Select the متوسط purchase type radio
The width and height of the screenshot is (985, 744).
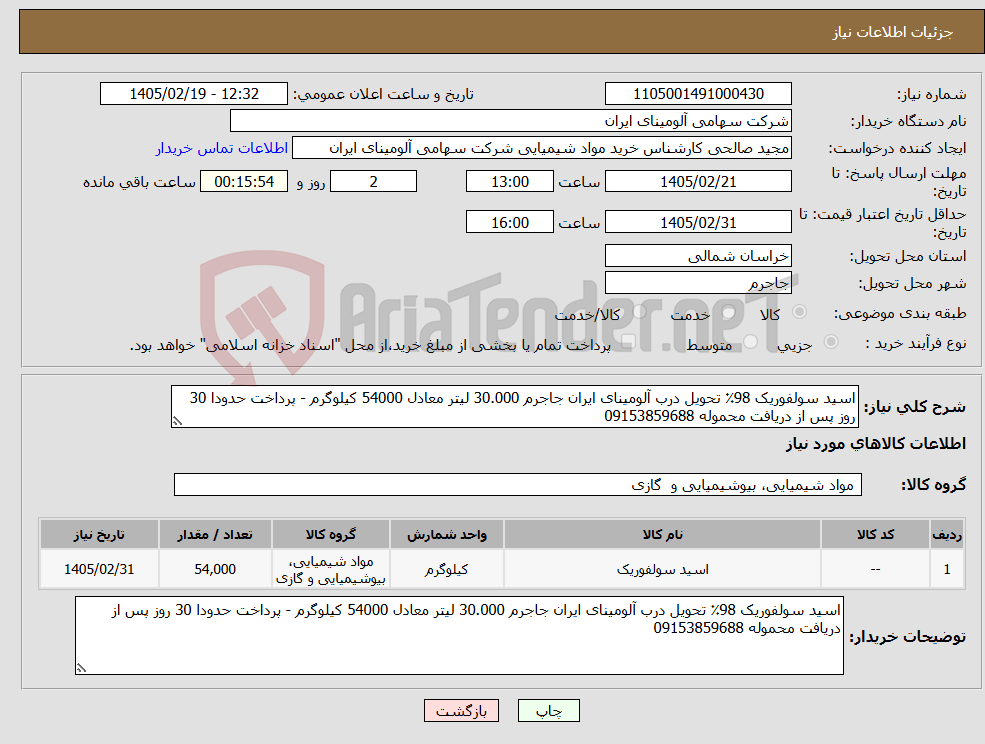[x=750, y=341]
